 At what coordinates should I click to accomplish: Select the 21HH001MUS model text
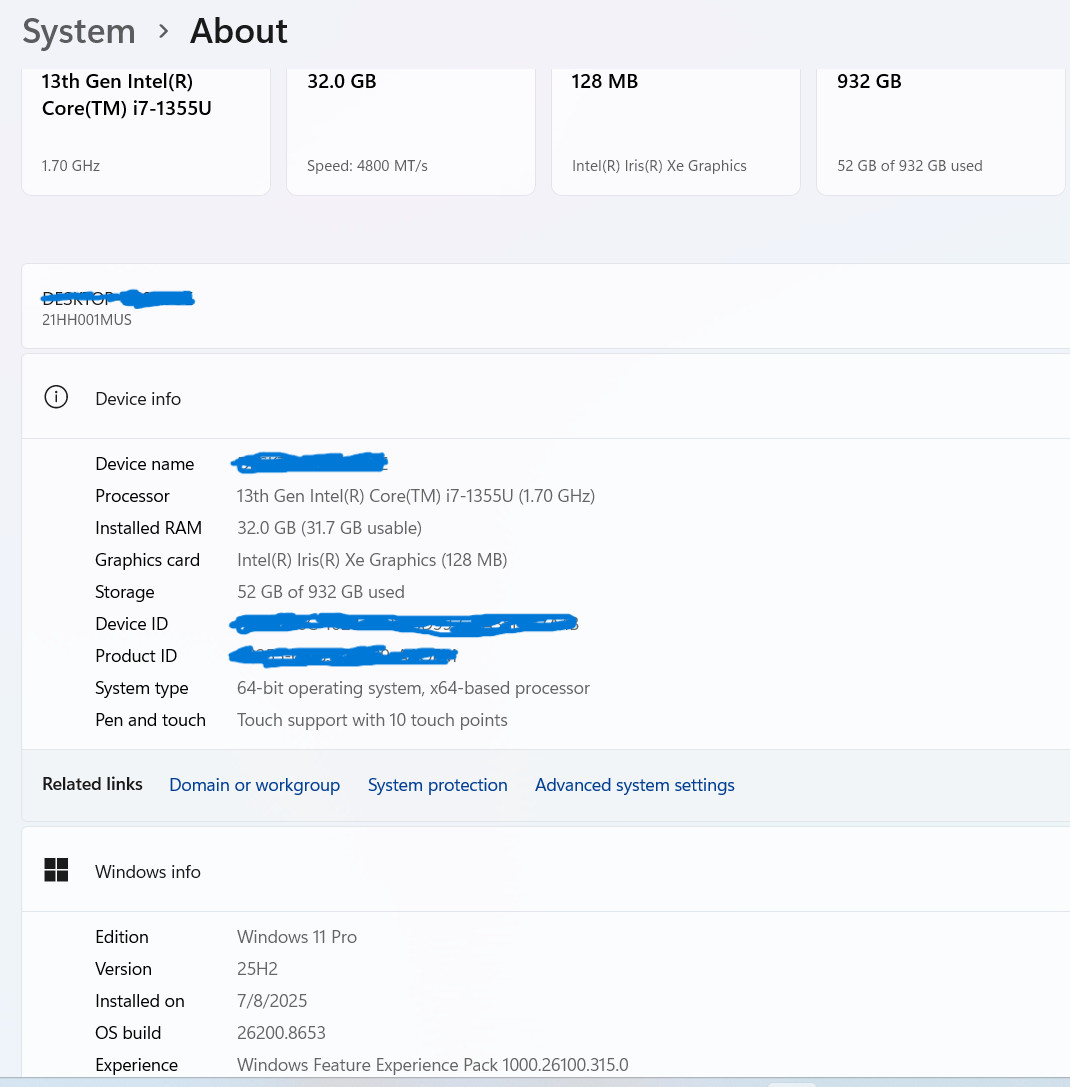coord(87,320)
